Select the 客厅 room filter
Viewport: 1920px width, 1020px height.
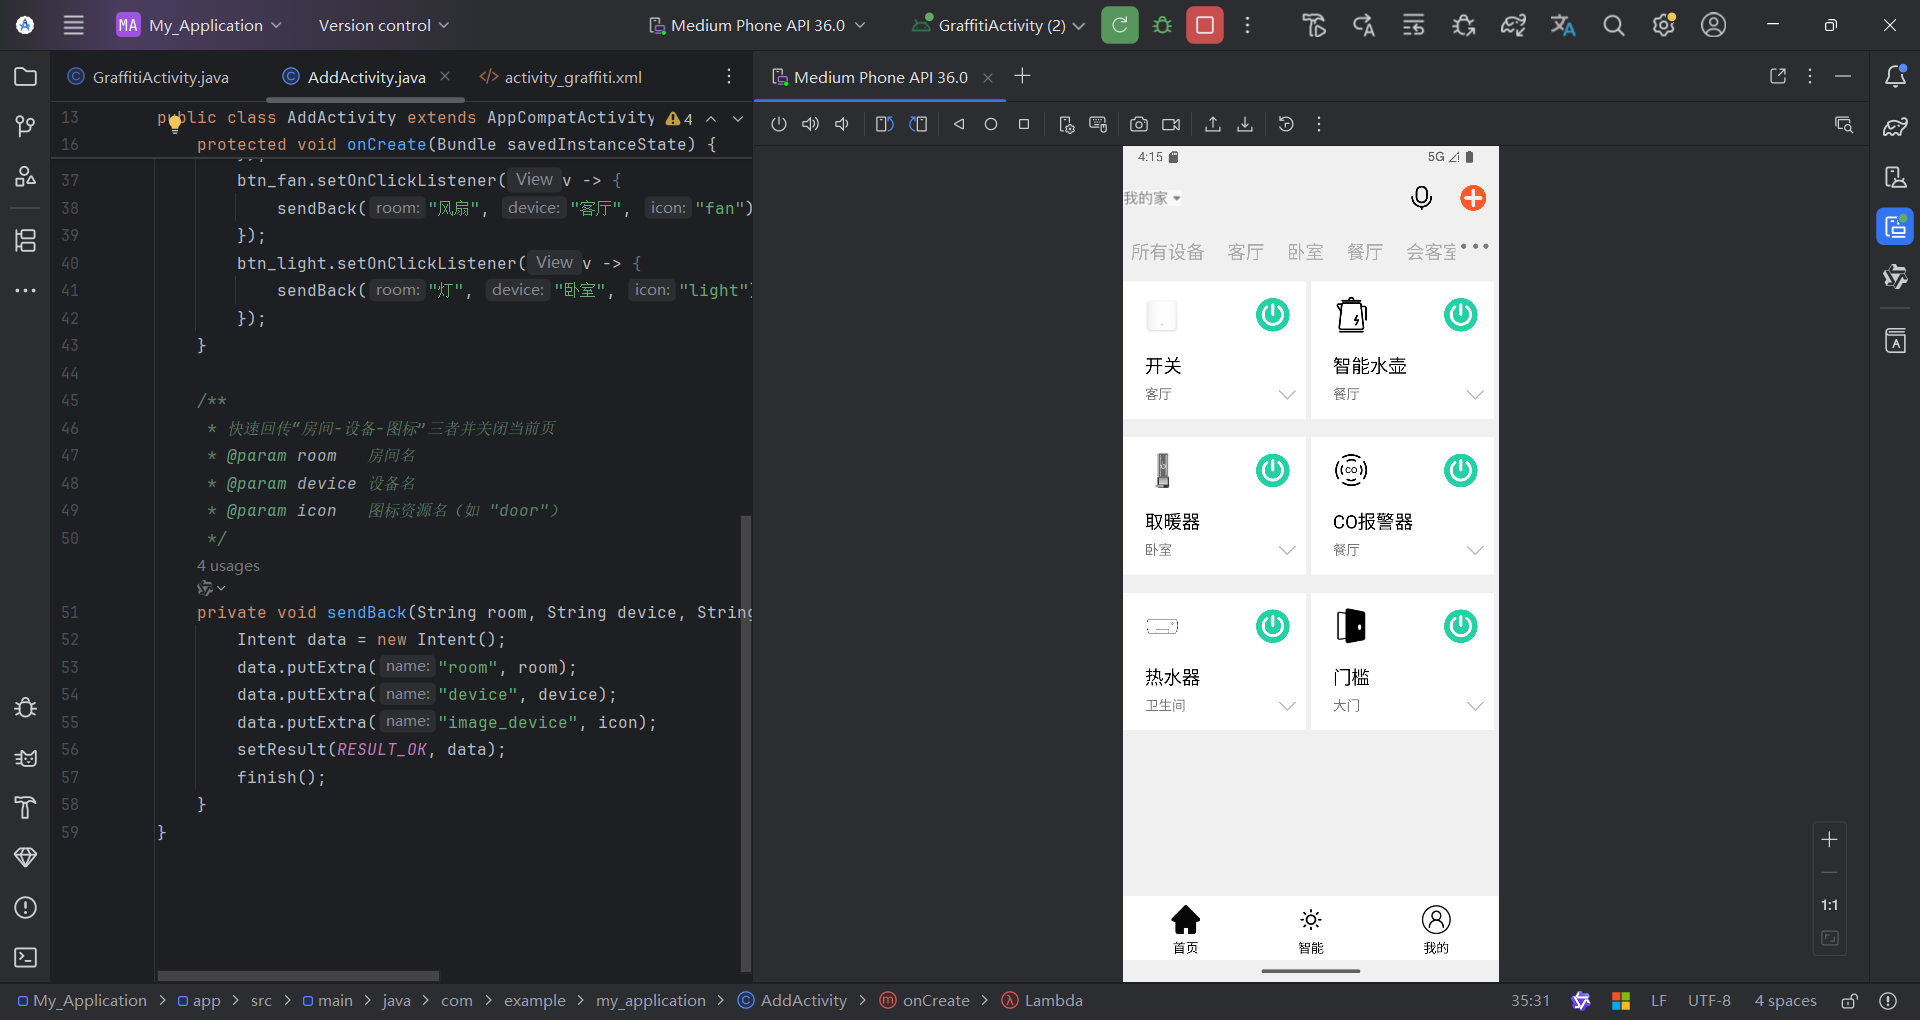coord(1245,252)
